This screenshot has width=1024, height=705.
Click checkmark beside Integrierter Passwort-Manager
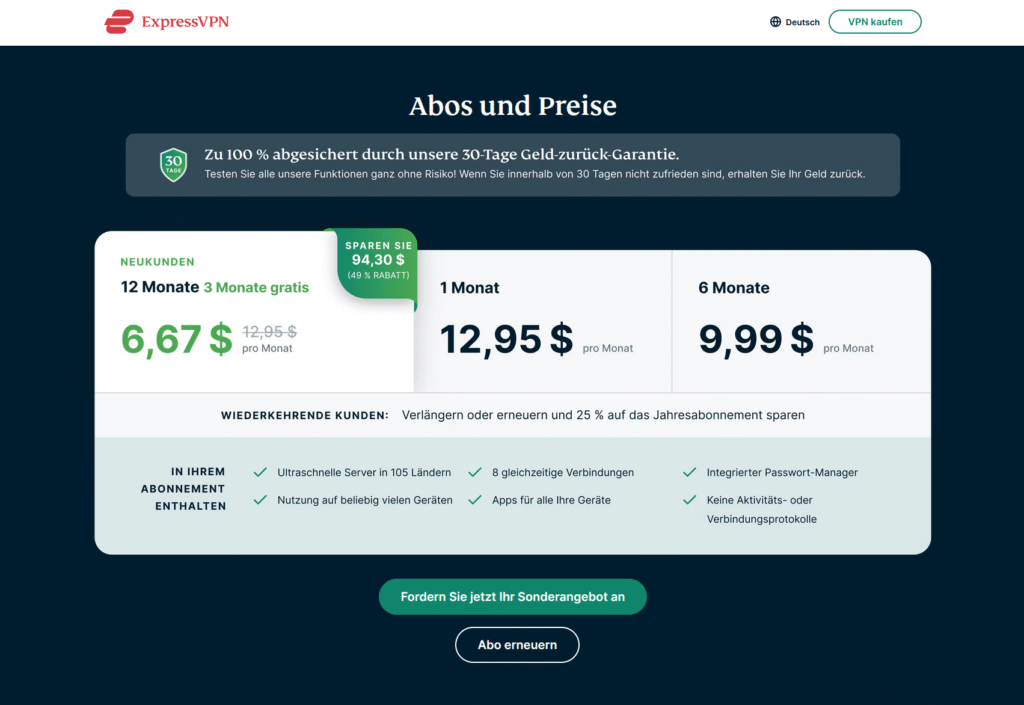(x=689, y=472)
